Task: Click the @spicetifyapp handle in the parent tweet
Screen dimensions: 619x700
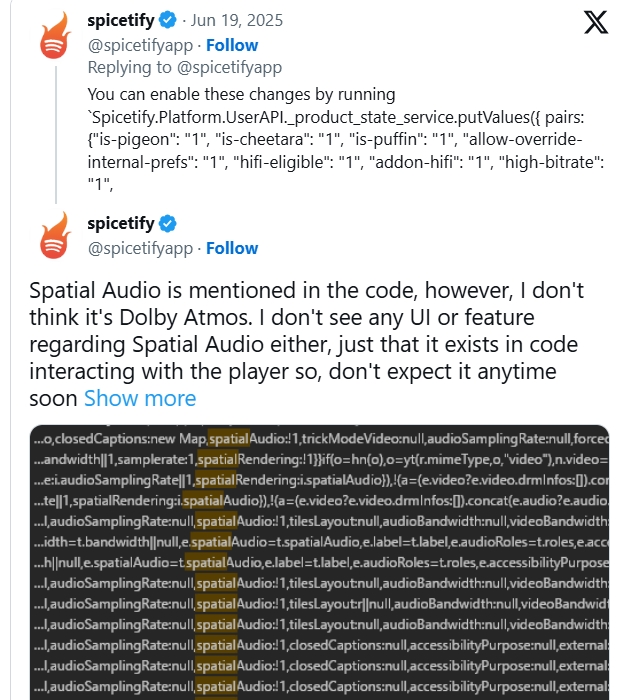Action: [140, 45]
